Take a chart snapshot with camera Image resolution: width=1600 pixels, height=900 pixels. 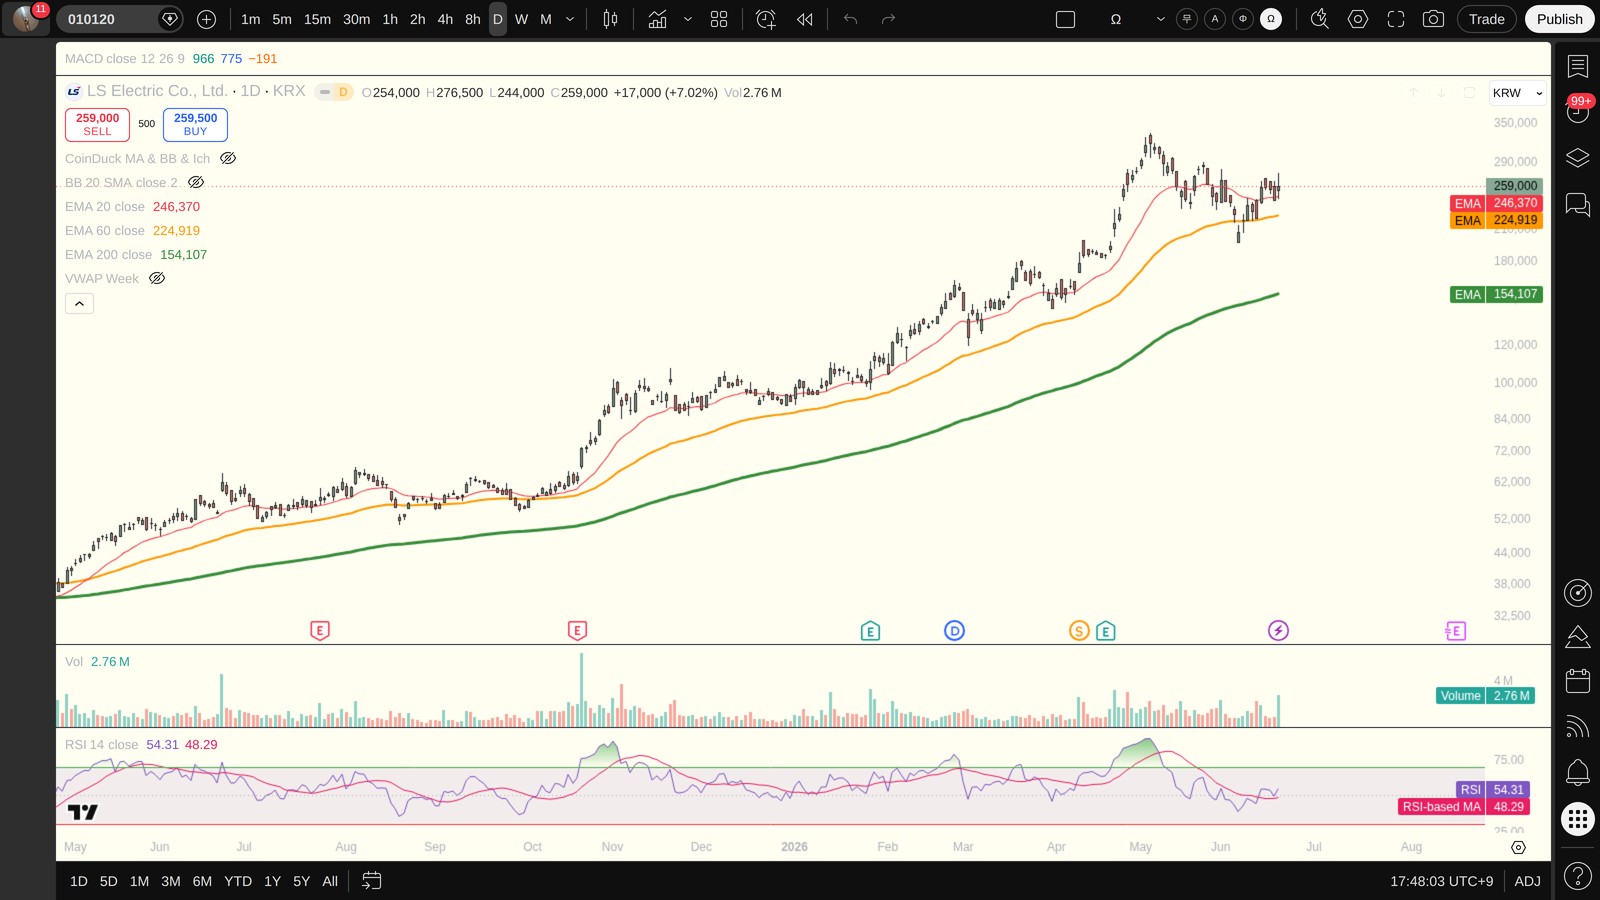click(x=1433, y=19)
